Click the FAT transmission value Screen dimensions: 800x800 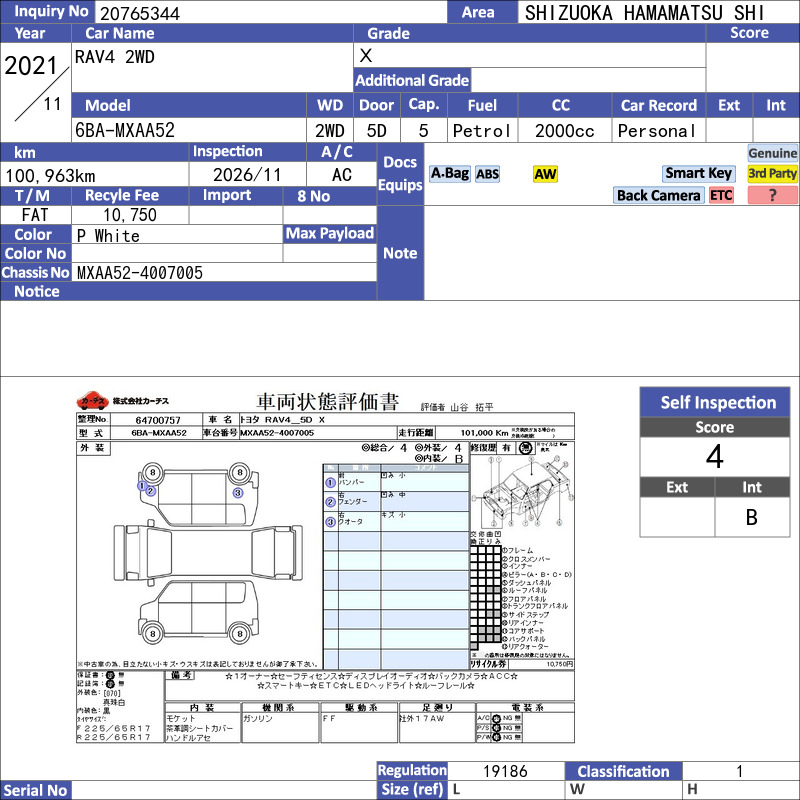[35, 215]
